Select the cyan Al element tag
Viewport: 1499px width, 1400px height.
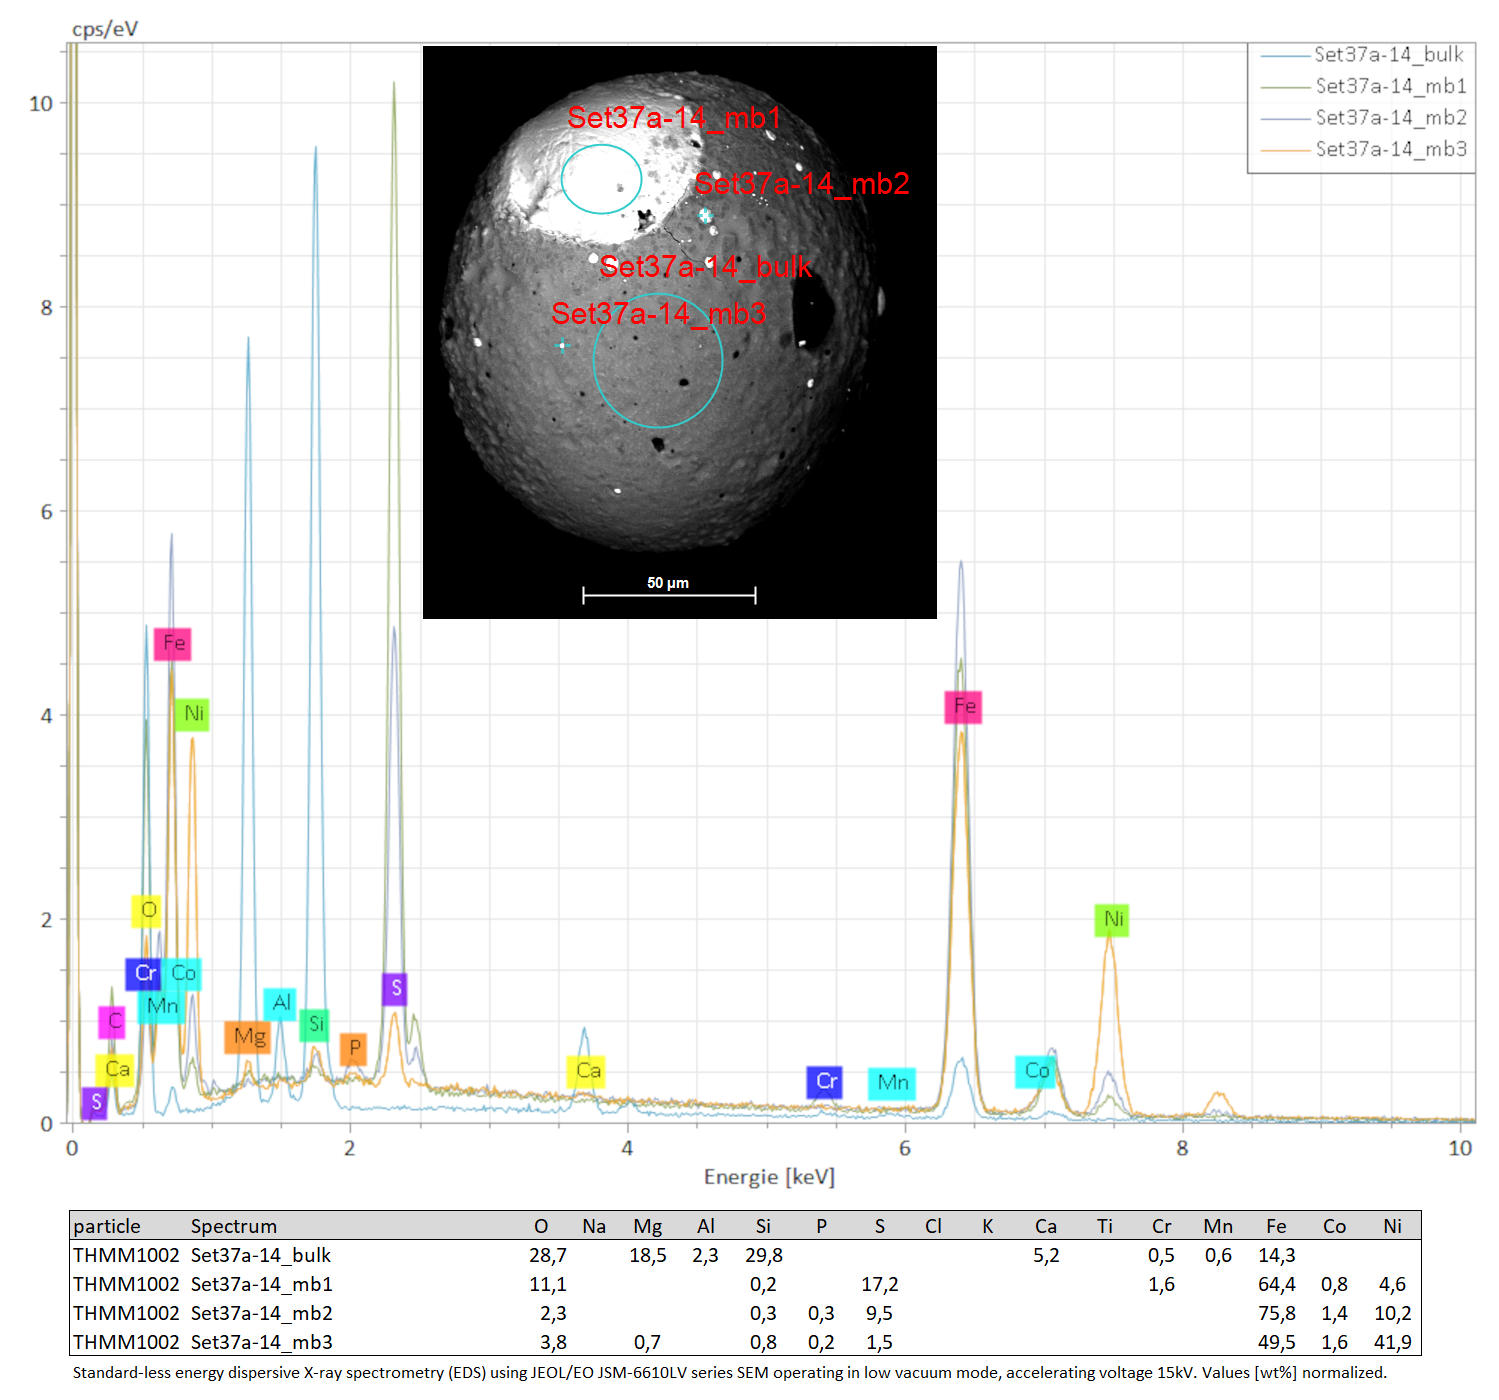pyautogui.click(x=280, y=1003)
